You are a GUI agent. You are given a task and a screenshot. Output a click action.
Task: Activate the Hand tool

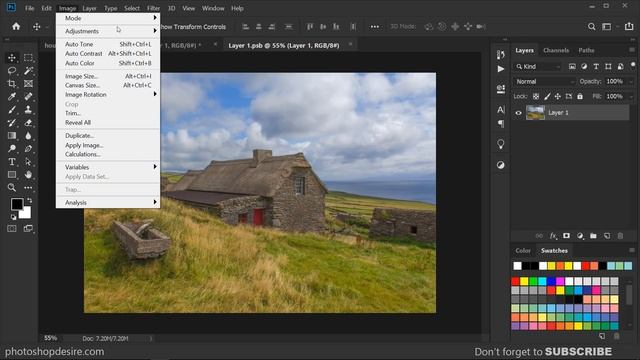coord(28,175)
